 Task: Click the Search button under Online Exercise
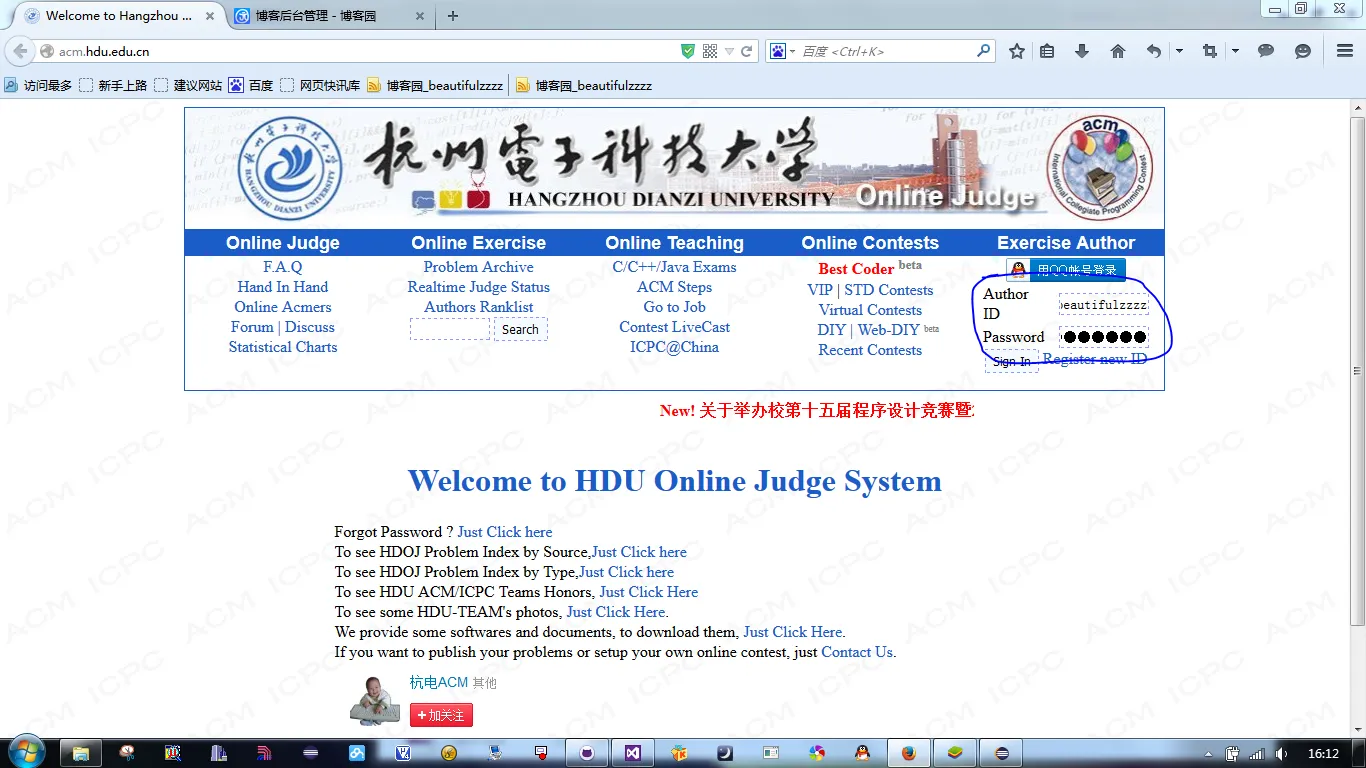(520, 329)
